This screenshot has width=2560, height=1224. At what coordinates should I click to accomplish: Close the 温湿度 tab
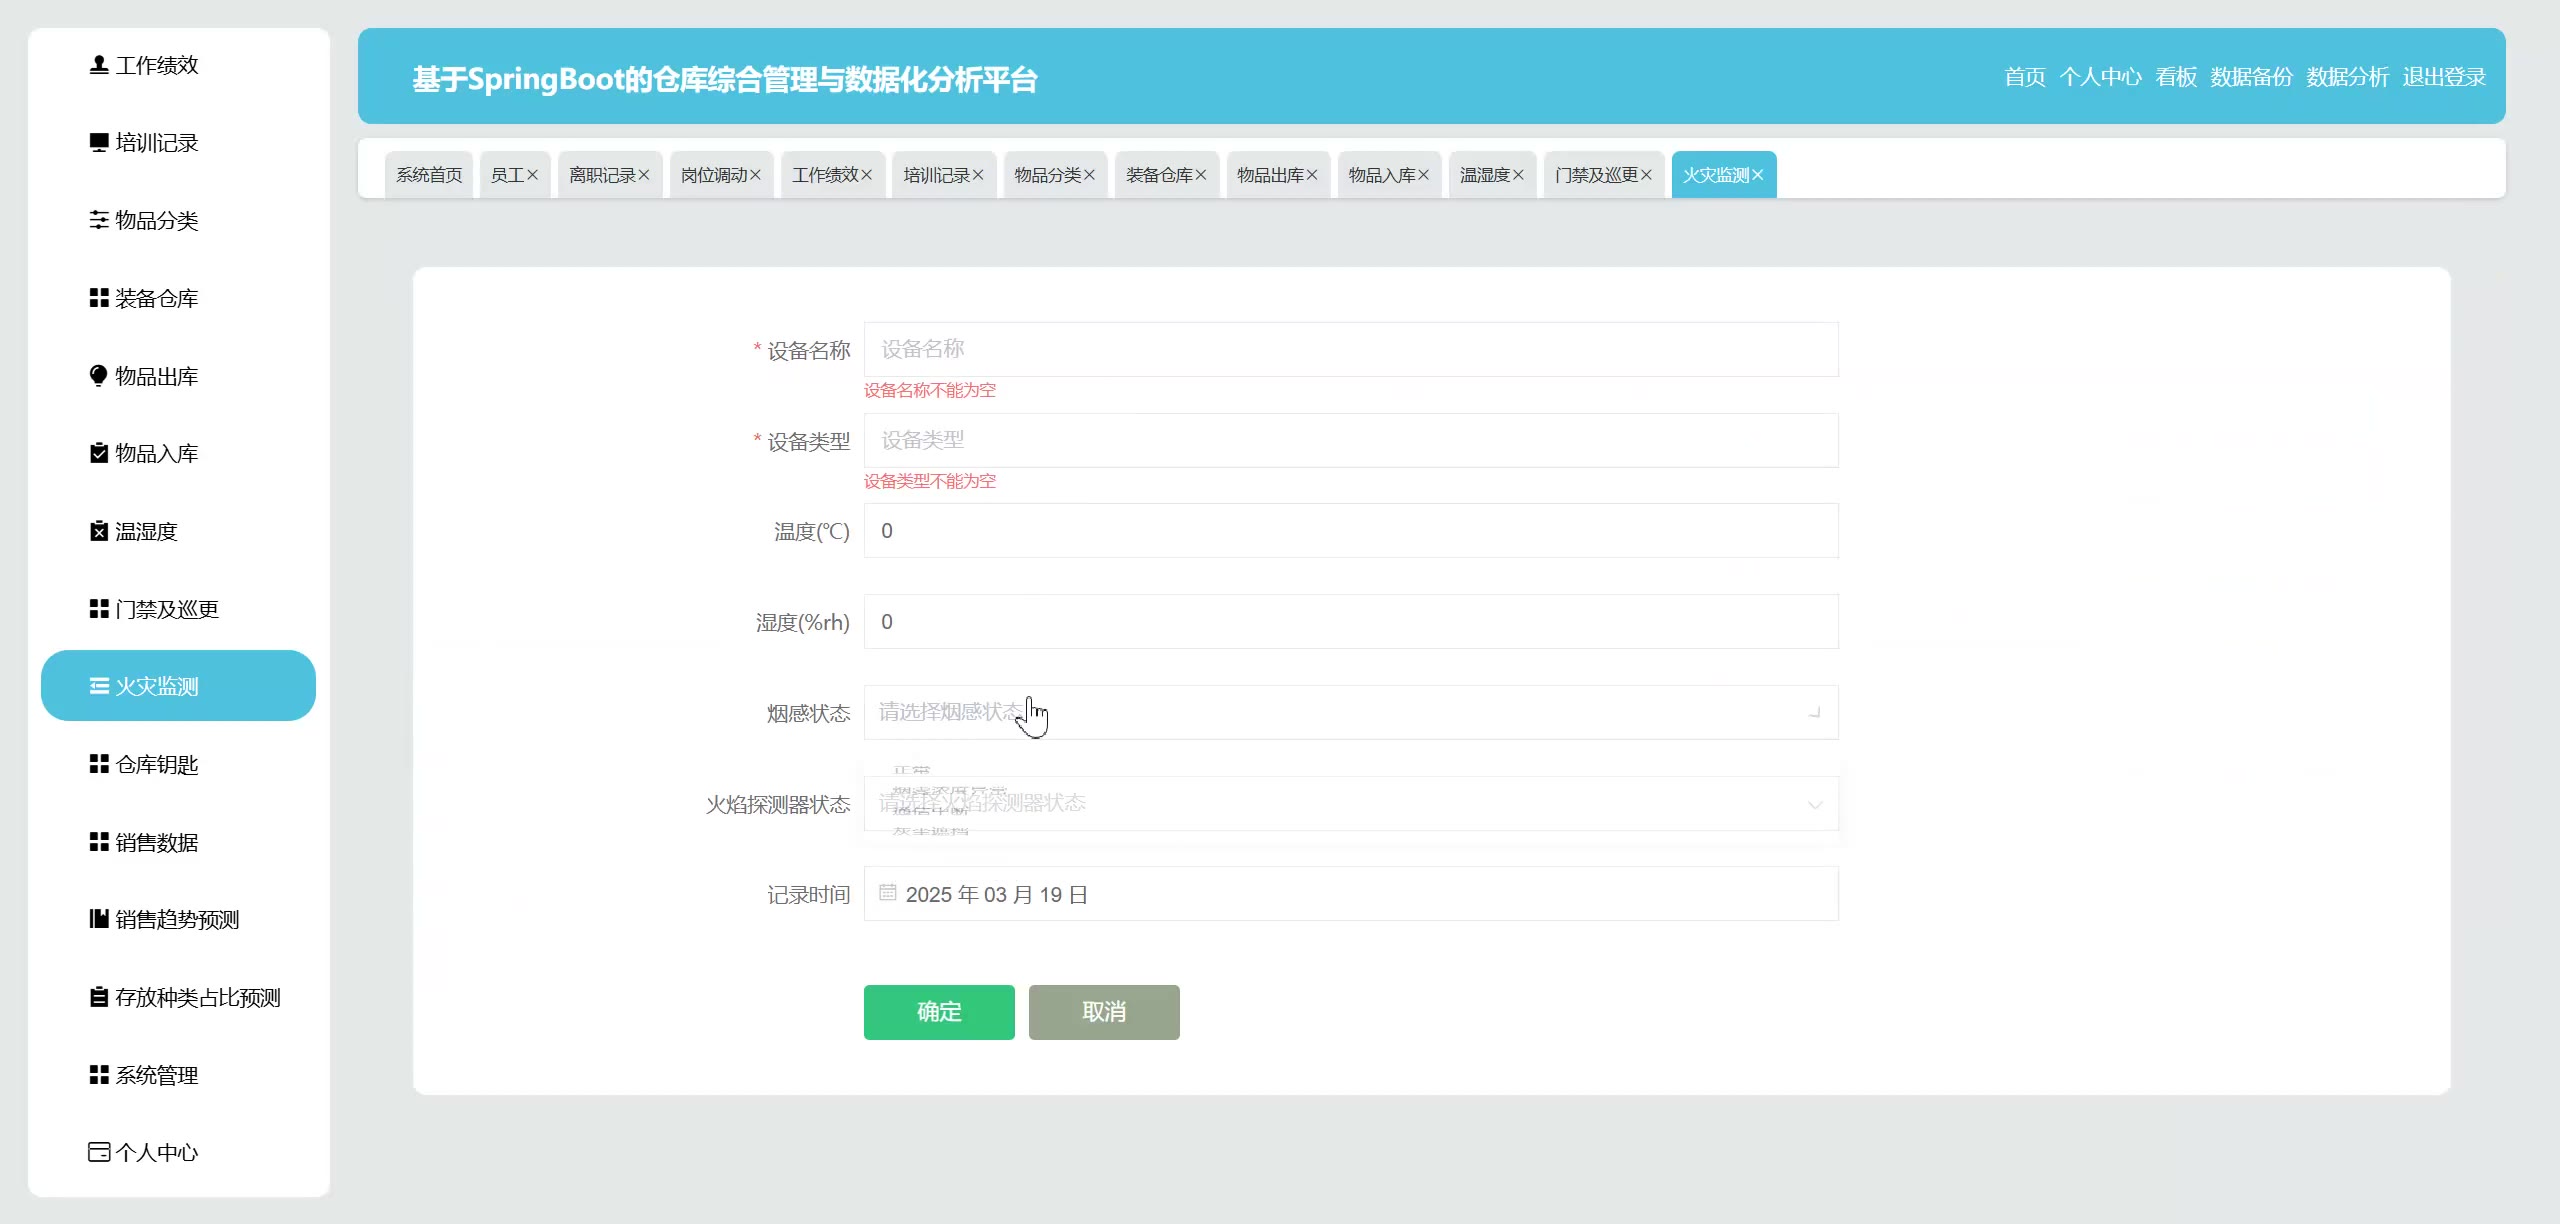point(1518,175)
